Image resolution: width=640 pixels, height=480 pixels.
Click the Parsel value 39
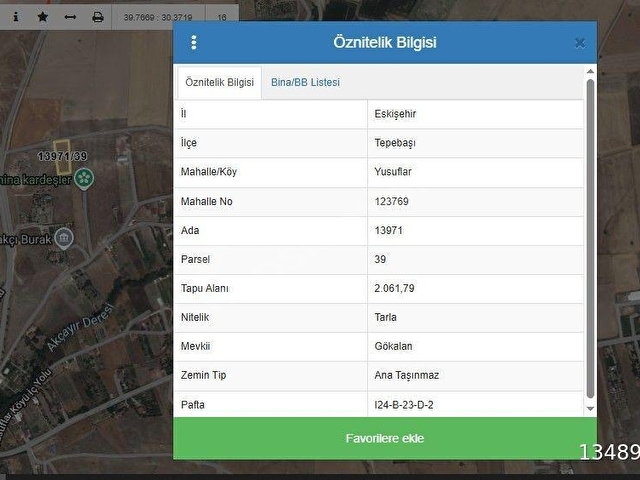pos(380,259)
